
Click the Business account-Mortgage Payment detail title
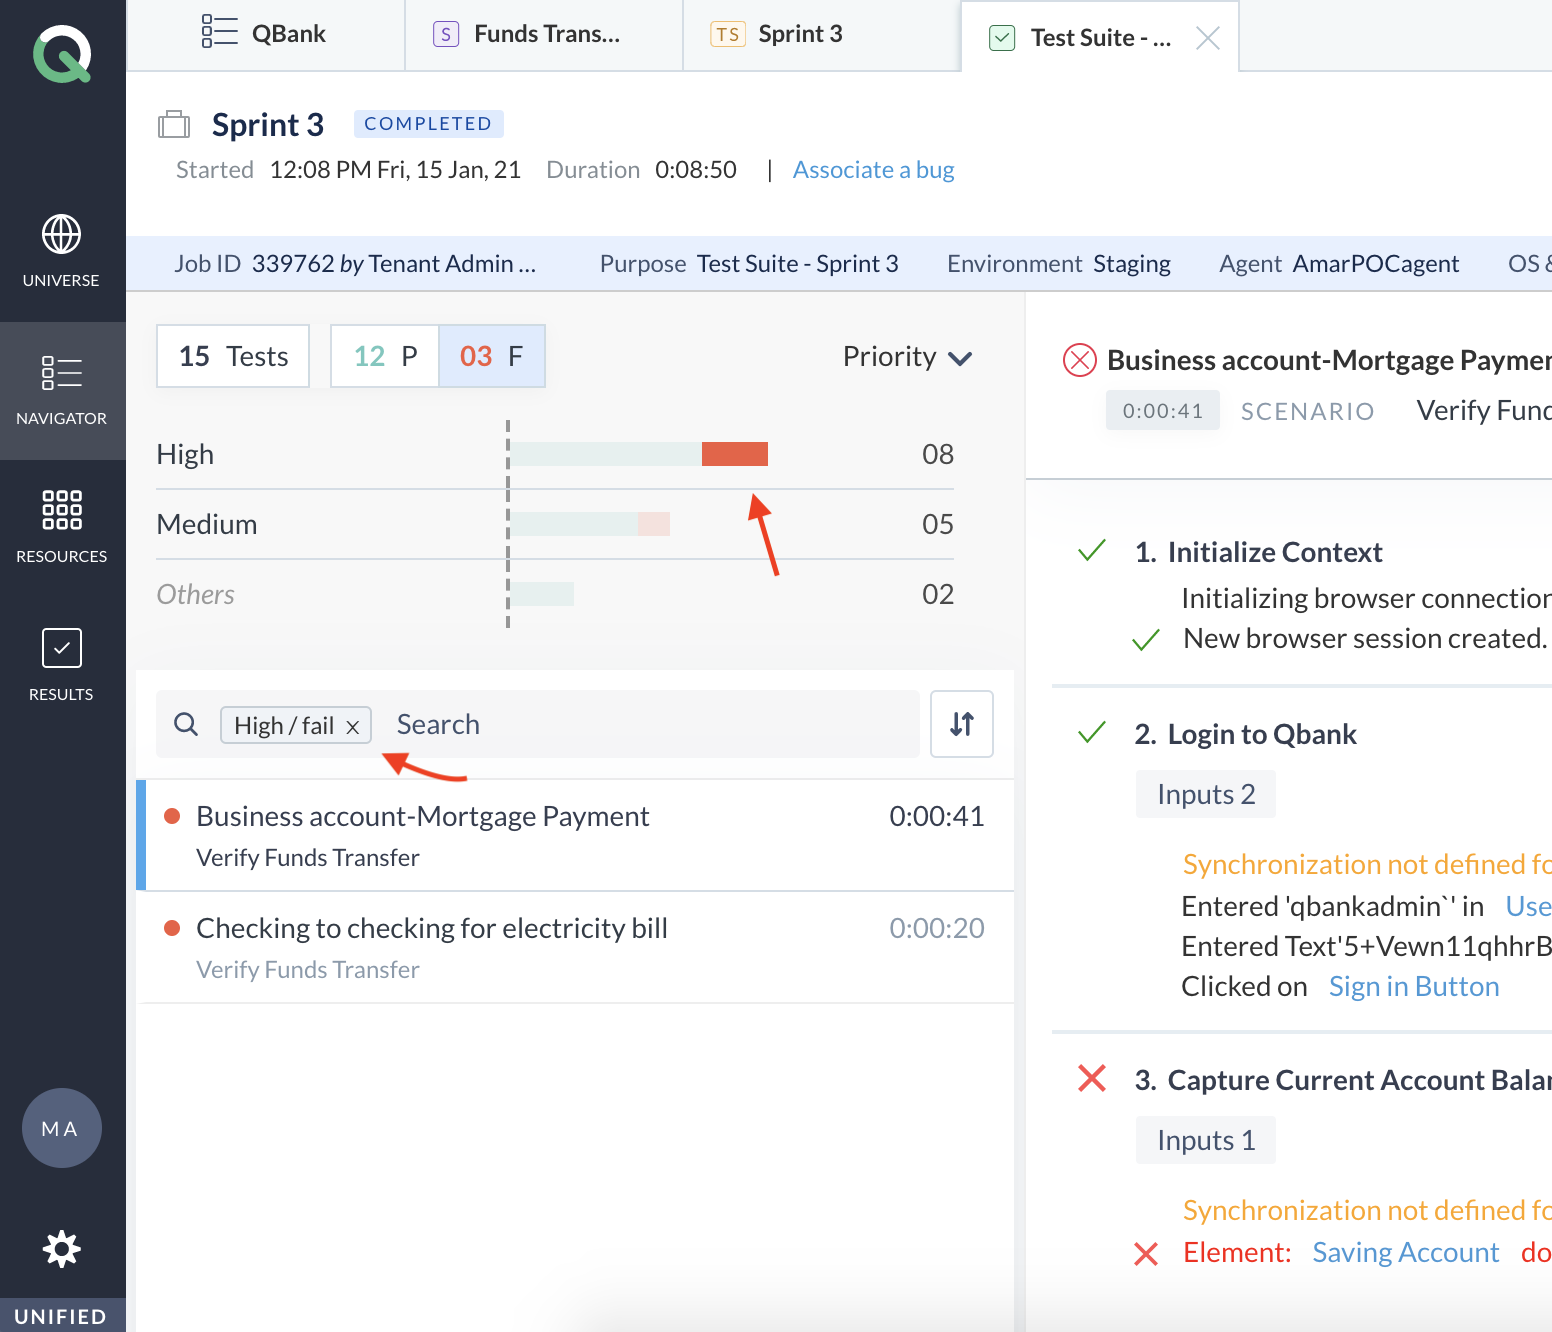pyautogui.click(x=1329, y=360)
